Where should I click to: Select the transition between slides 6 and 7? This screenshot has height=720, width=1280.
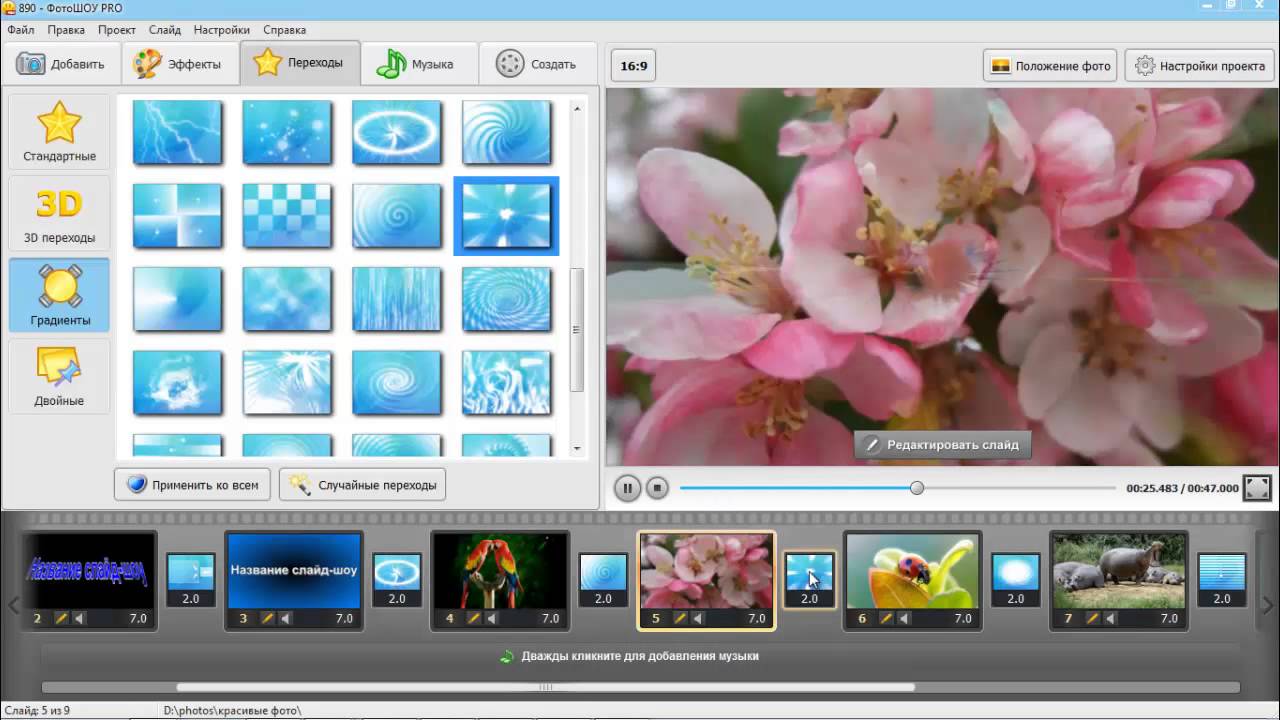point(1016,580)
